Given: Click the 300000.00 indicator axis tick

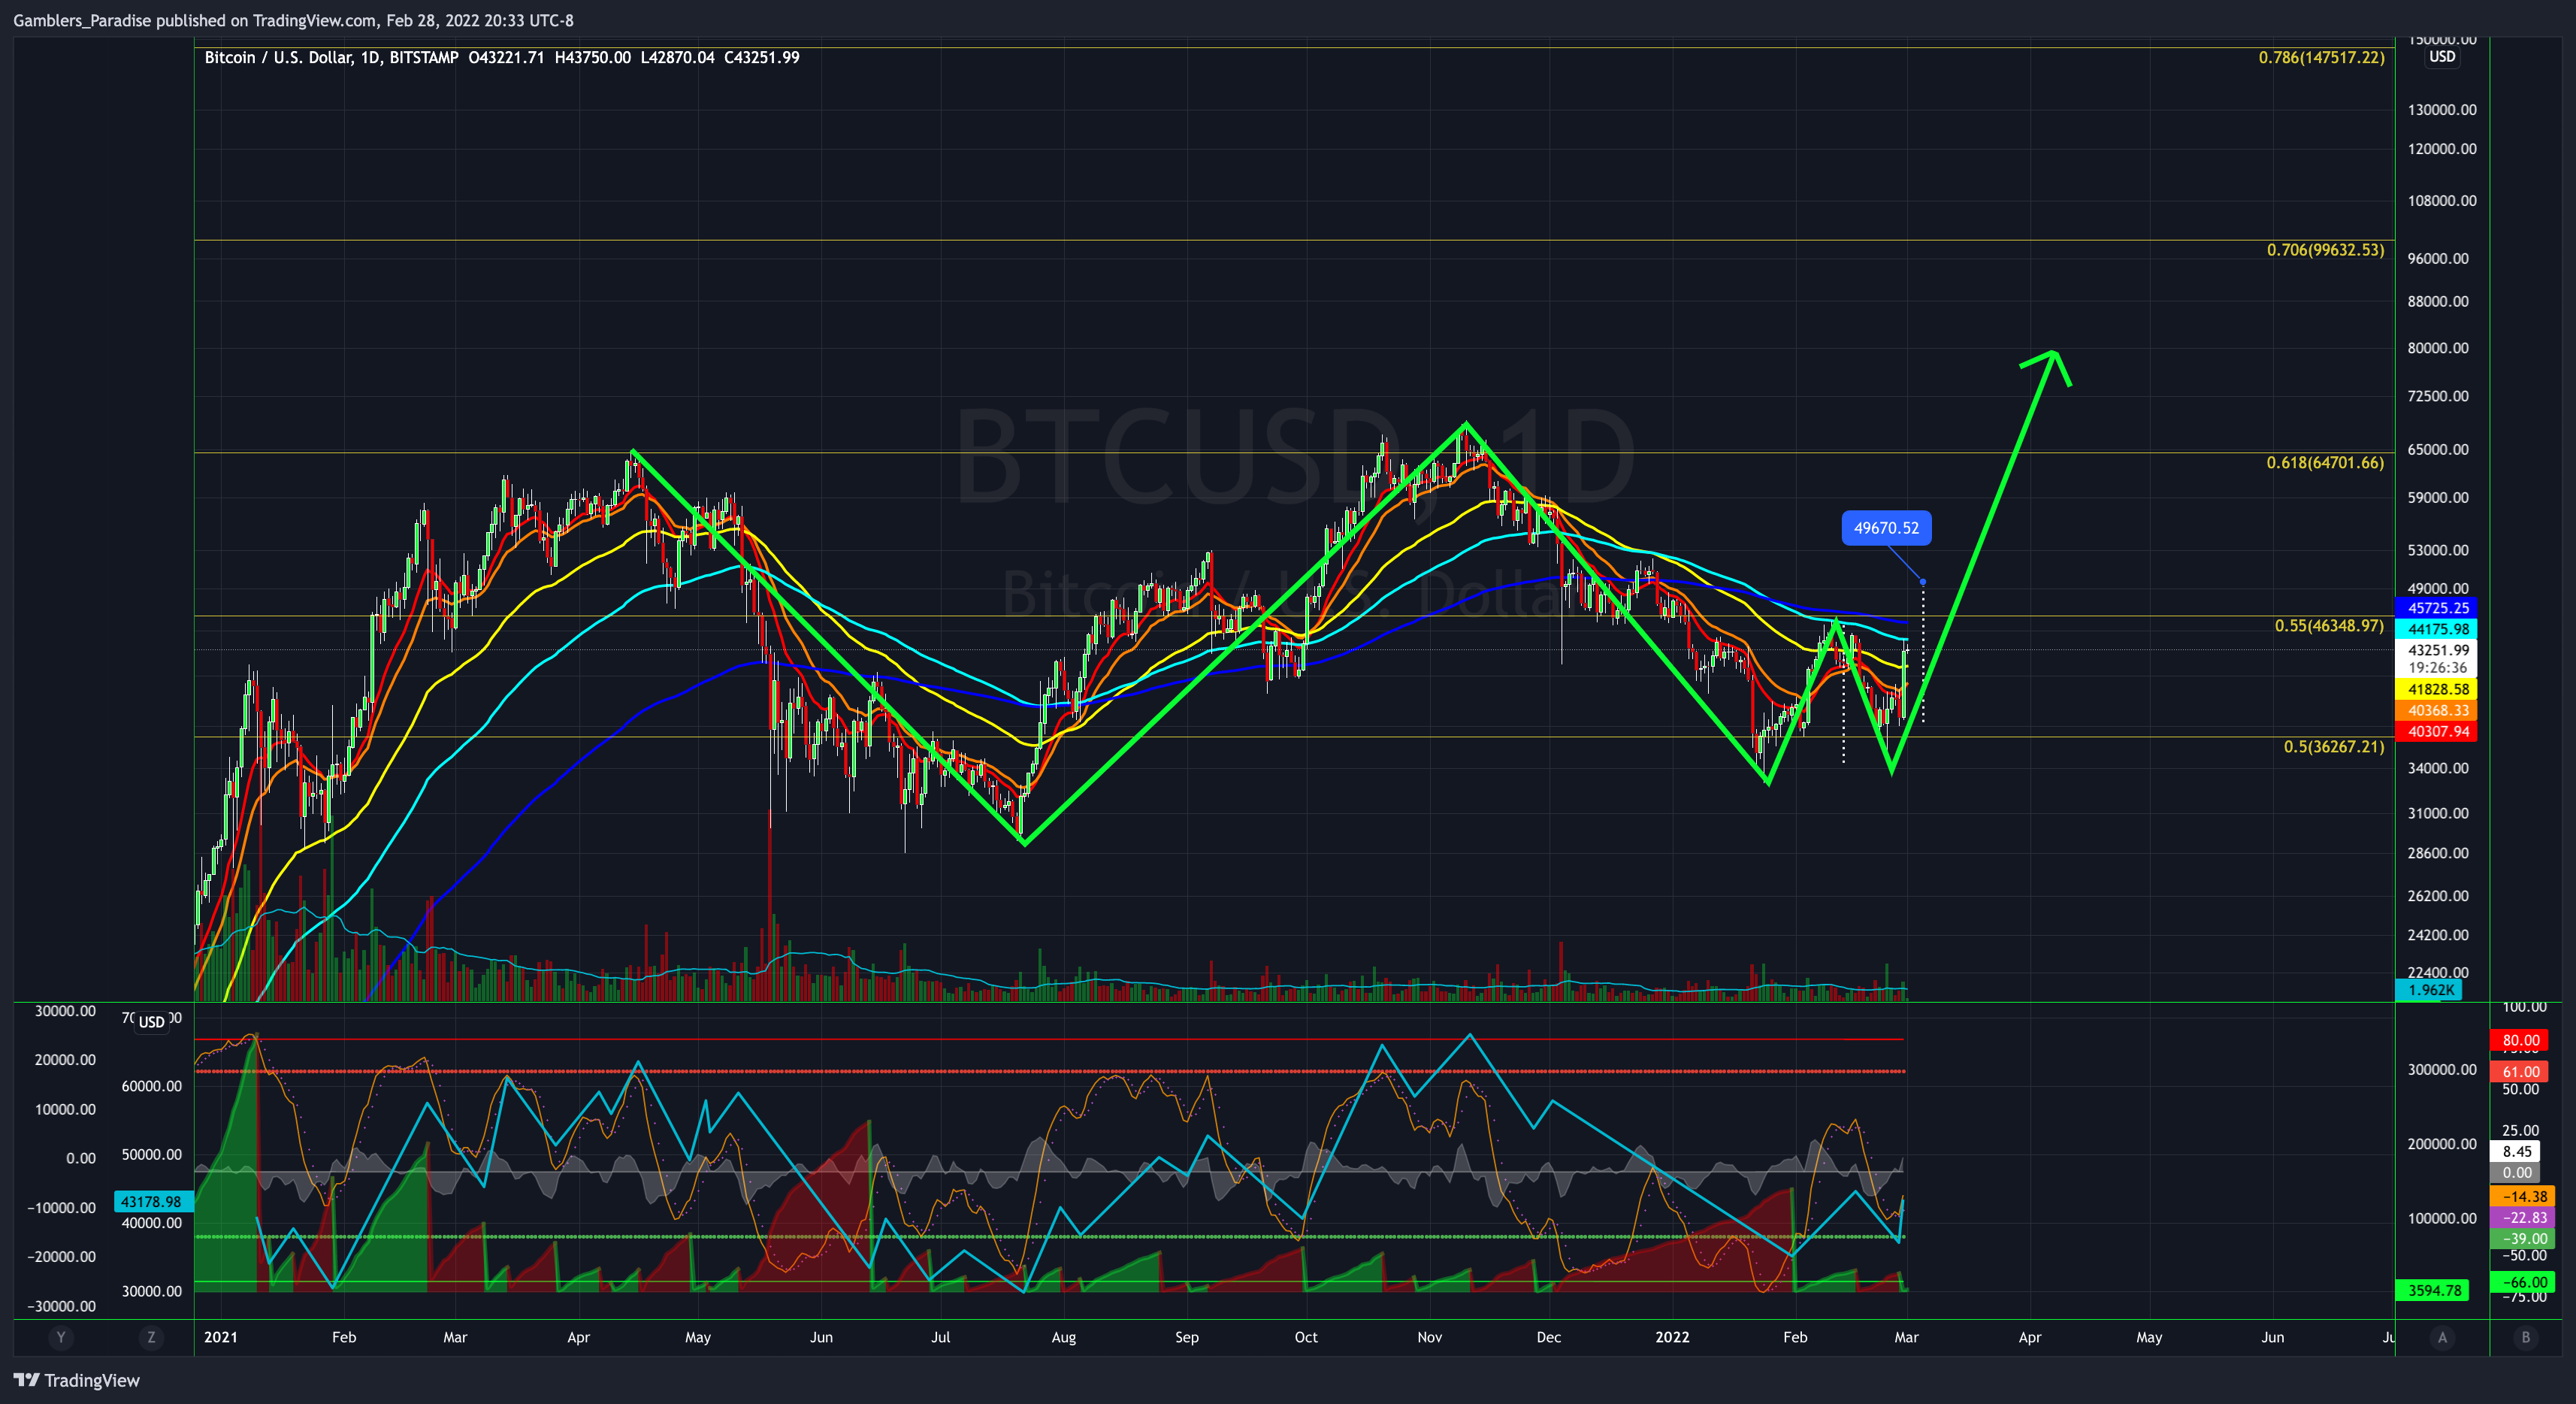Looking at the screenshot, I should point(2442,1070).
